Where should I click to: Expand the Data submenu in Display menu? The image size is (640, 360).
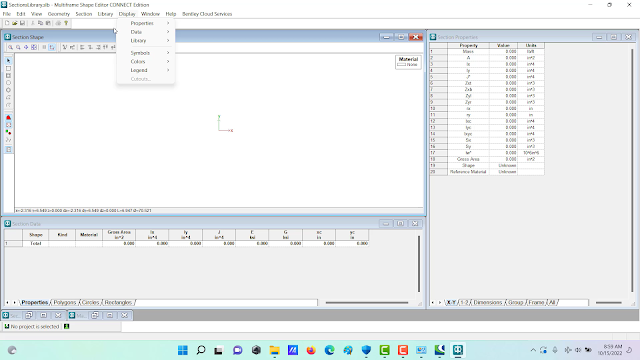coord(146,32)
